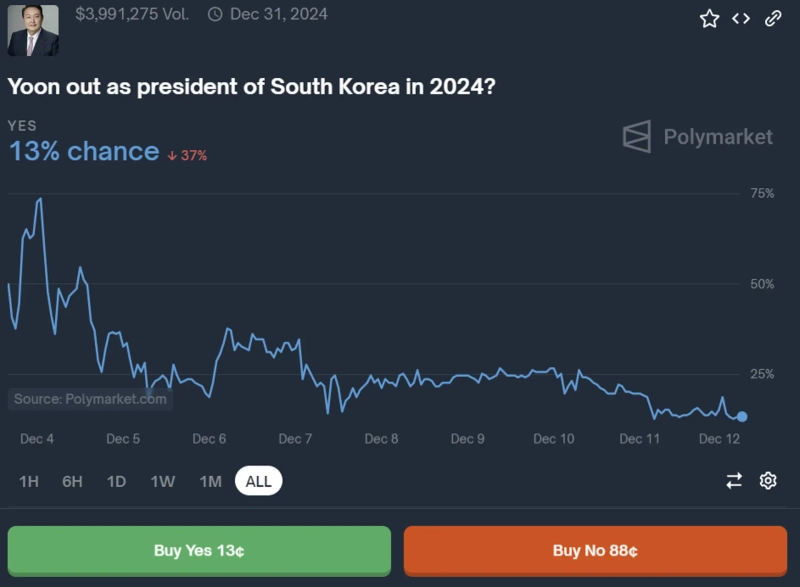The height and width of the screenshot is (587, 800).
Task: Click the market title about Yoon
Action: coord(251,87)
